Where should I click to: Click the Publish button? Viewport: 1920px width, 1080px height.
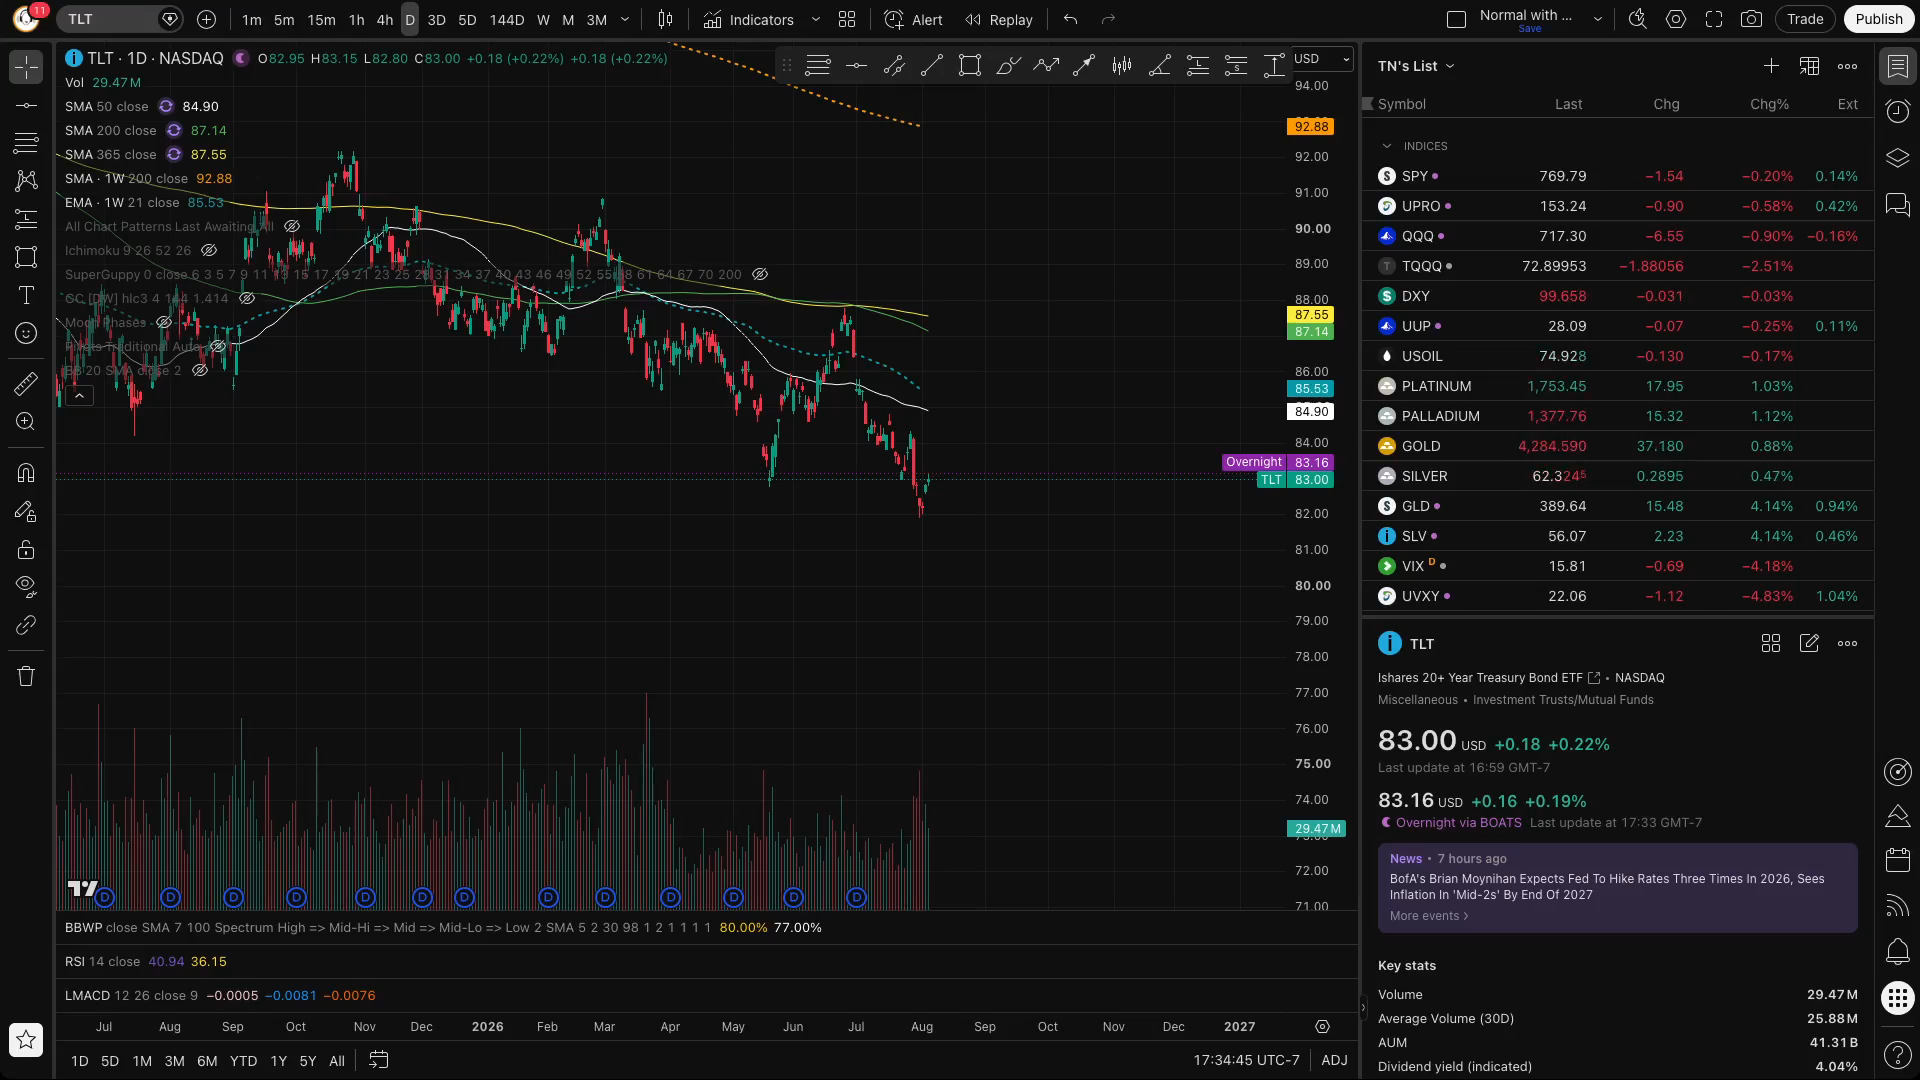point(1879,19)
